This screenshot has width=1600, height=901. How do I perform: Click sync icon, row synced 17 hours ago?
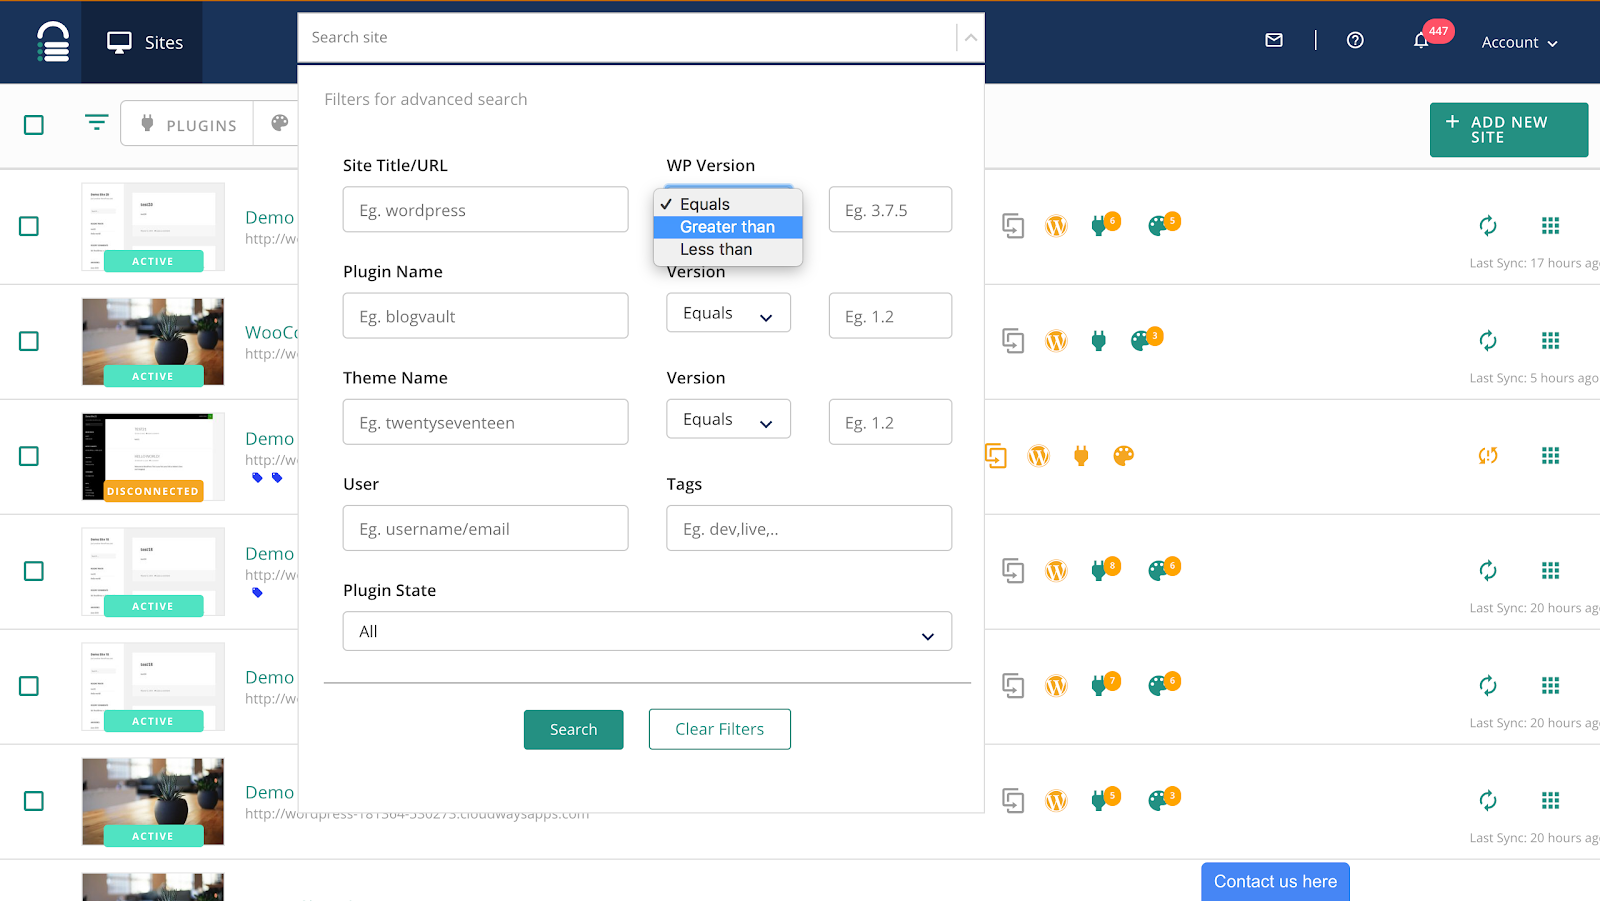pos(1488,226)
